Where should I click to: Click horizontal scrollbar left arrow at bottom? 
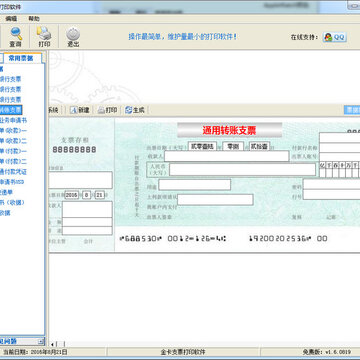52,344
